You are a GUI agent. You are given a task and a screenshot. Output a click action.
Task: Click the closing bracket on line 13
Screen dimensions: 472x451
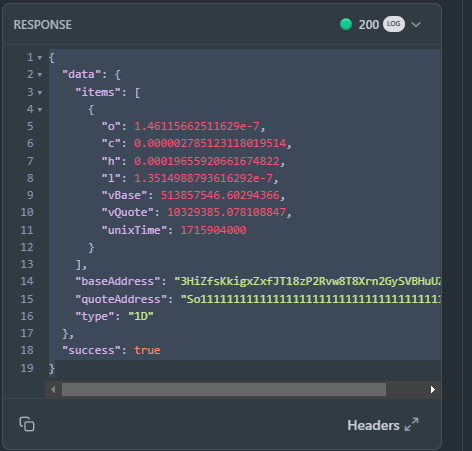tap(78, 265)
